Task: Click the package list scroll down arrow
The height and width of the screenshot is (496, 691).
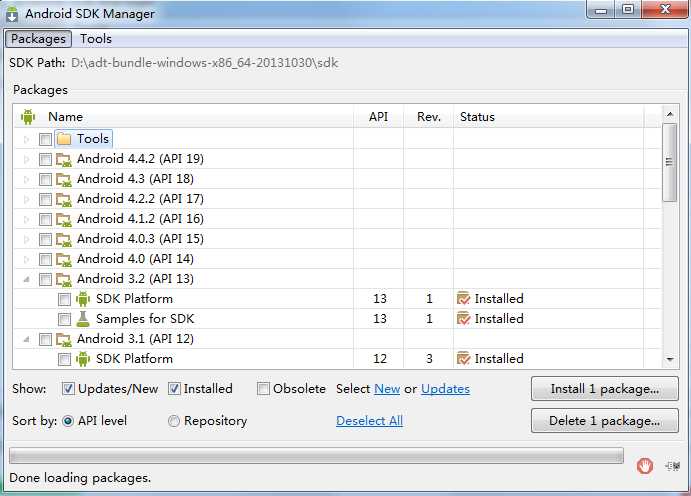Action: pos(670,360)
